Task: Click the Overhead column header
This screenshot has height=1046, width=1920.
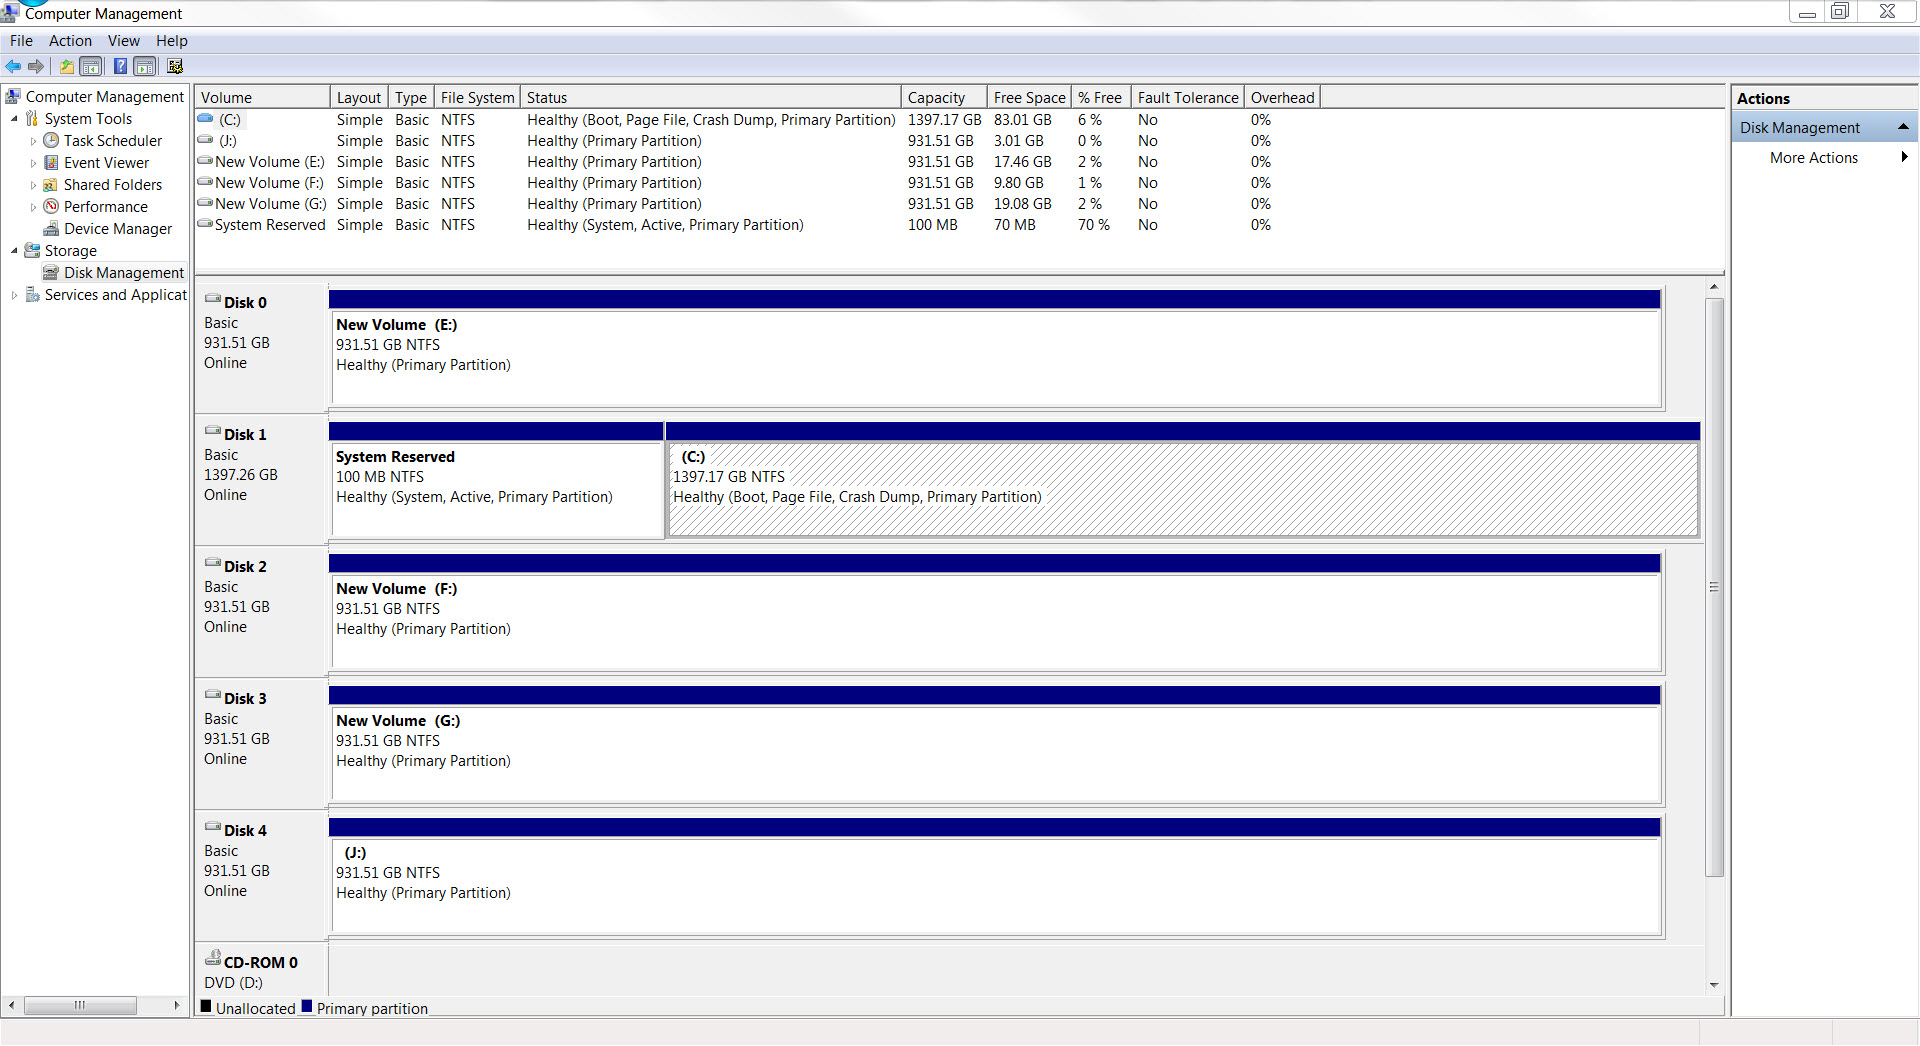Action: coord(1282,97)
